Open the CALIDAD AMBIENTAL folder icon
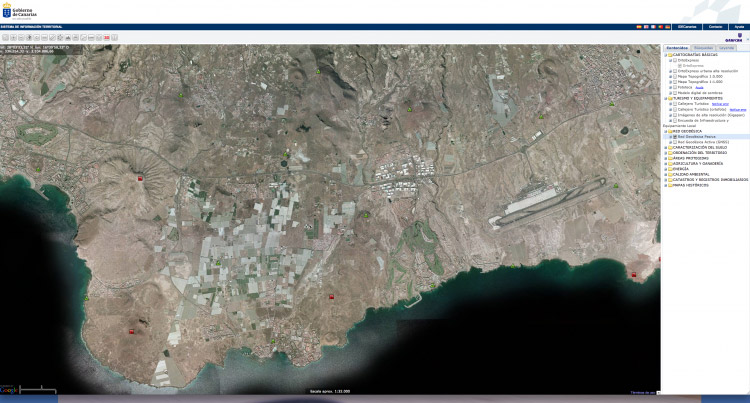 (670, 174)
